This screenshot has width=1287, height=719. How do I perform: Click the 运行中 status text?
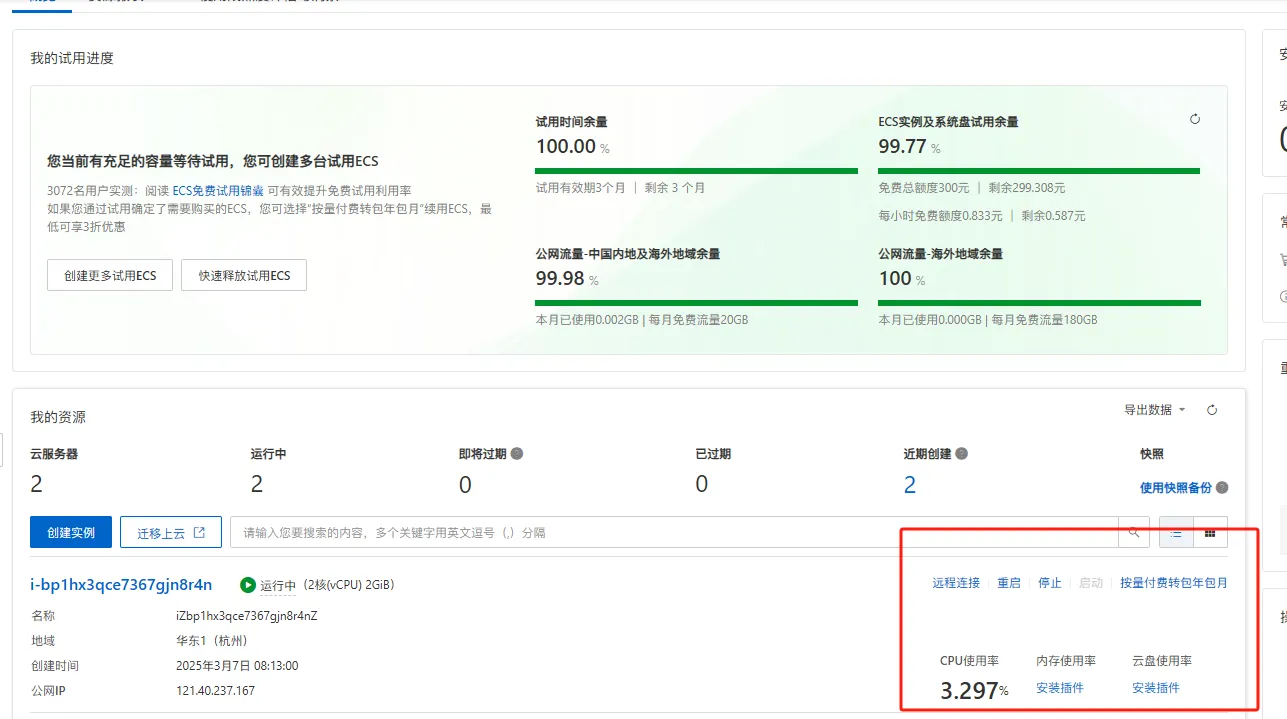(278, 586)
